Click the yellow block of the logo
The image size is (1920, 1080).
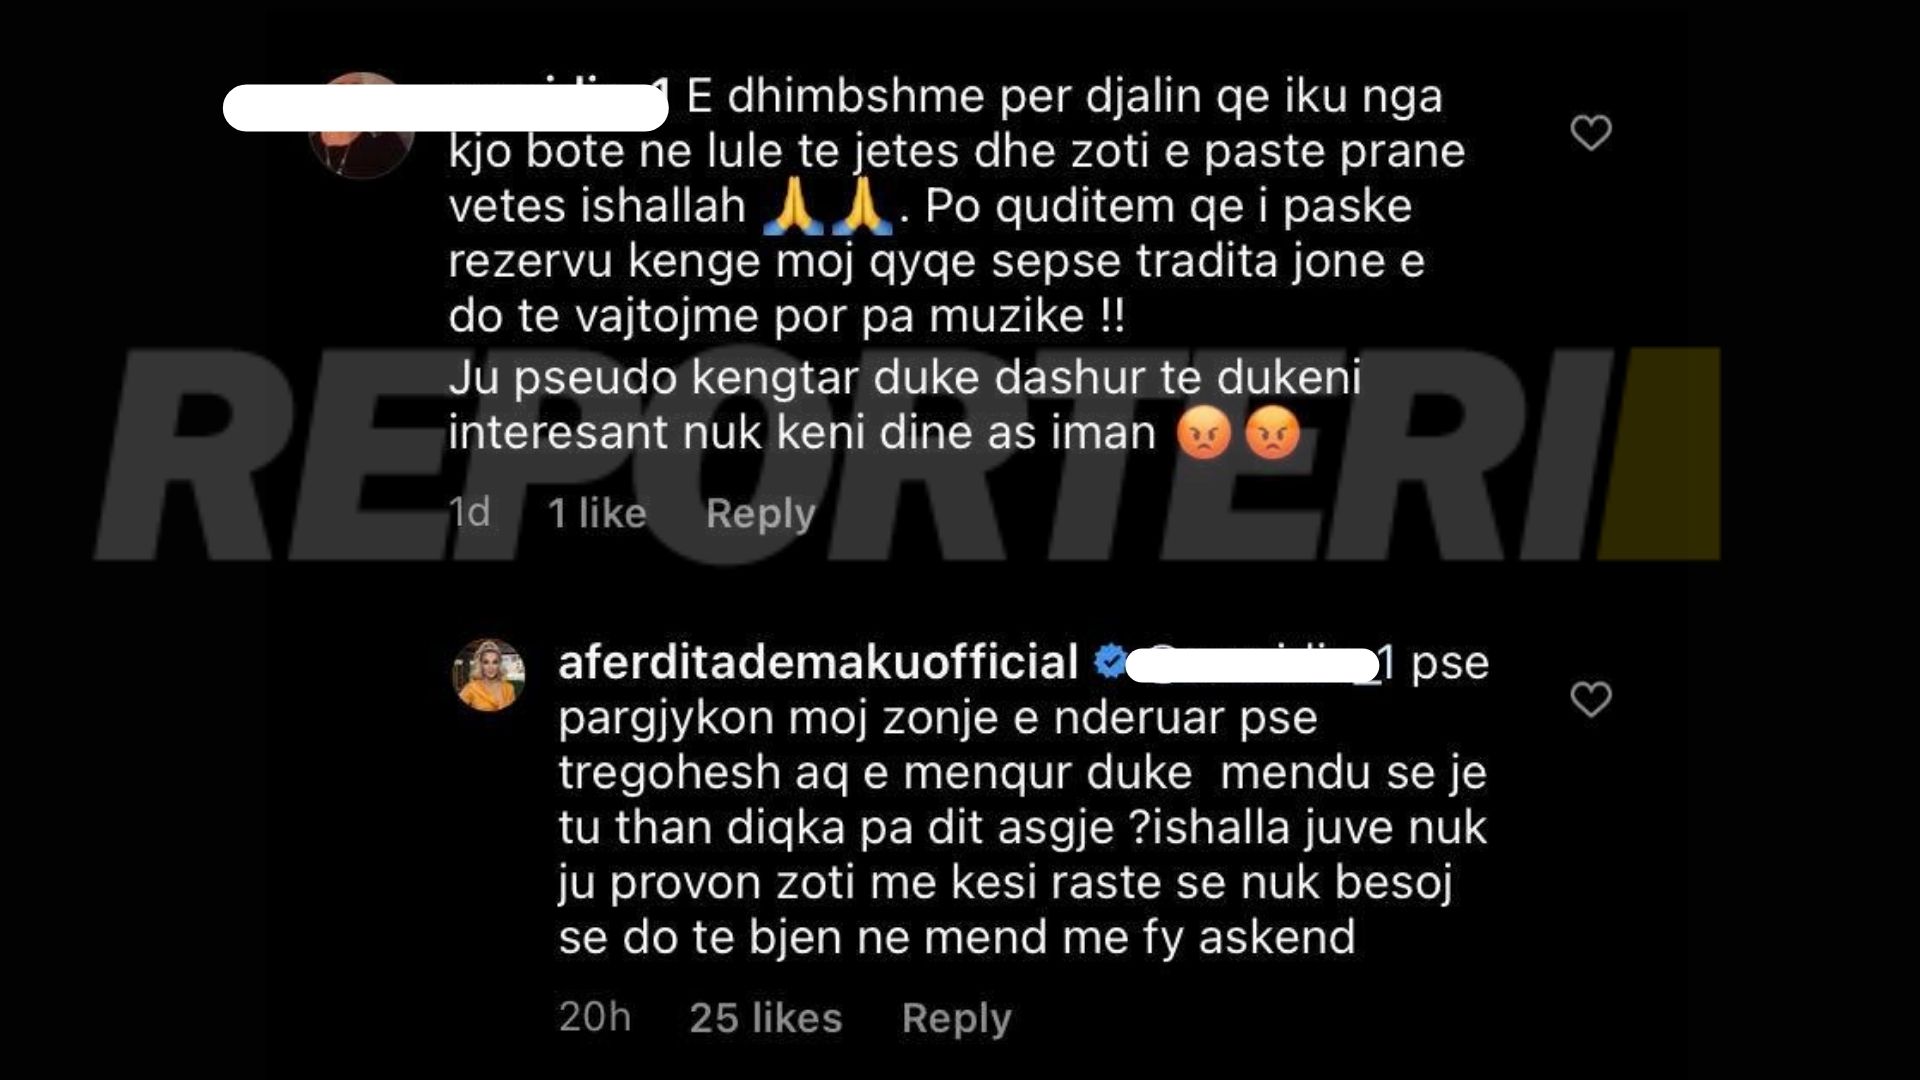pyautogui.click(x=1659, y=453)
